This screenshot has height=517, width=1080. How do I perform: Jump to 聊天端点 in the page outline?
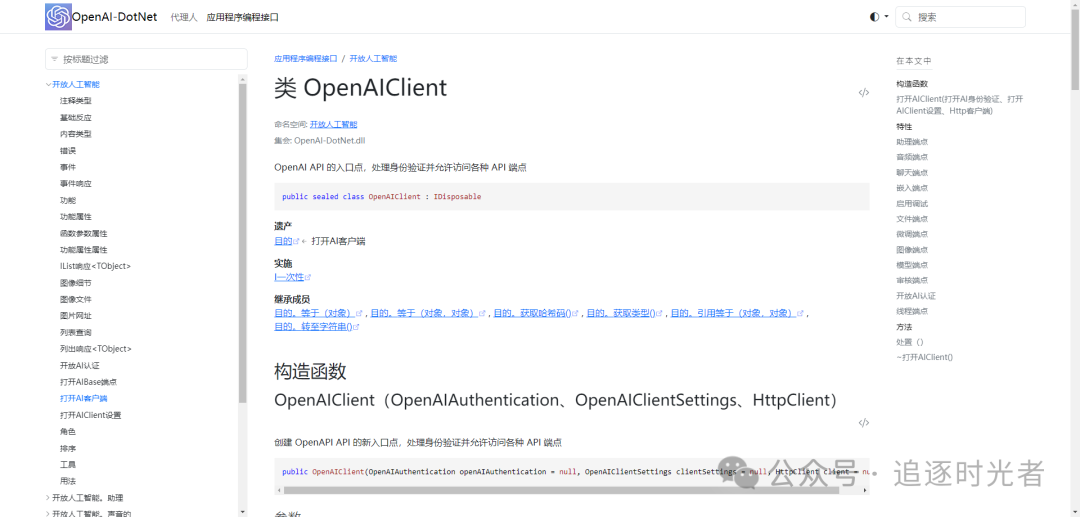tap(912, 173)
